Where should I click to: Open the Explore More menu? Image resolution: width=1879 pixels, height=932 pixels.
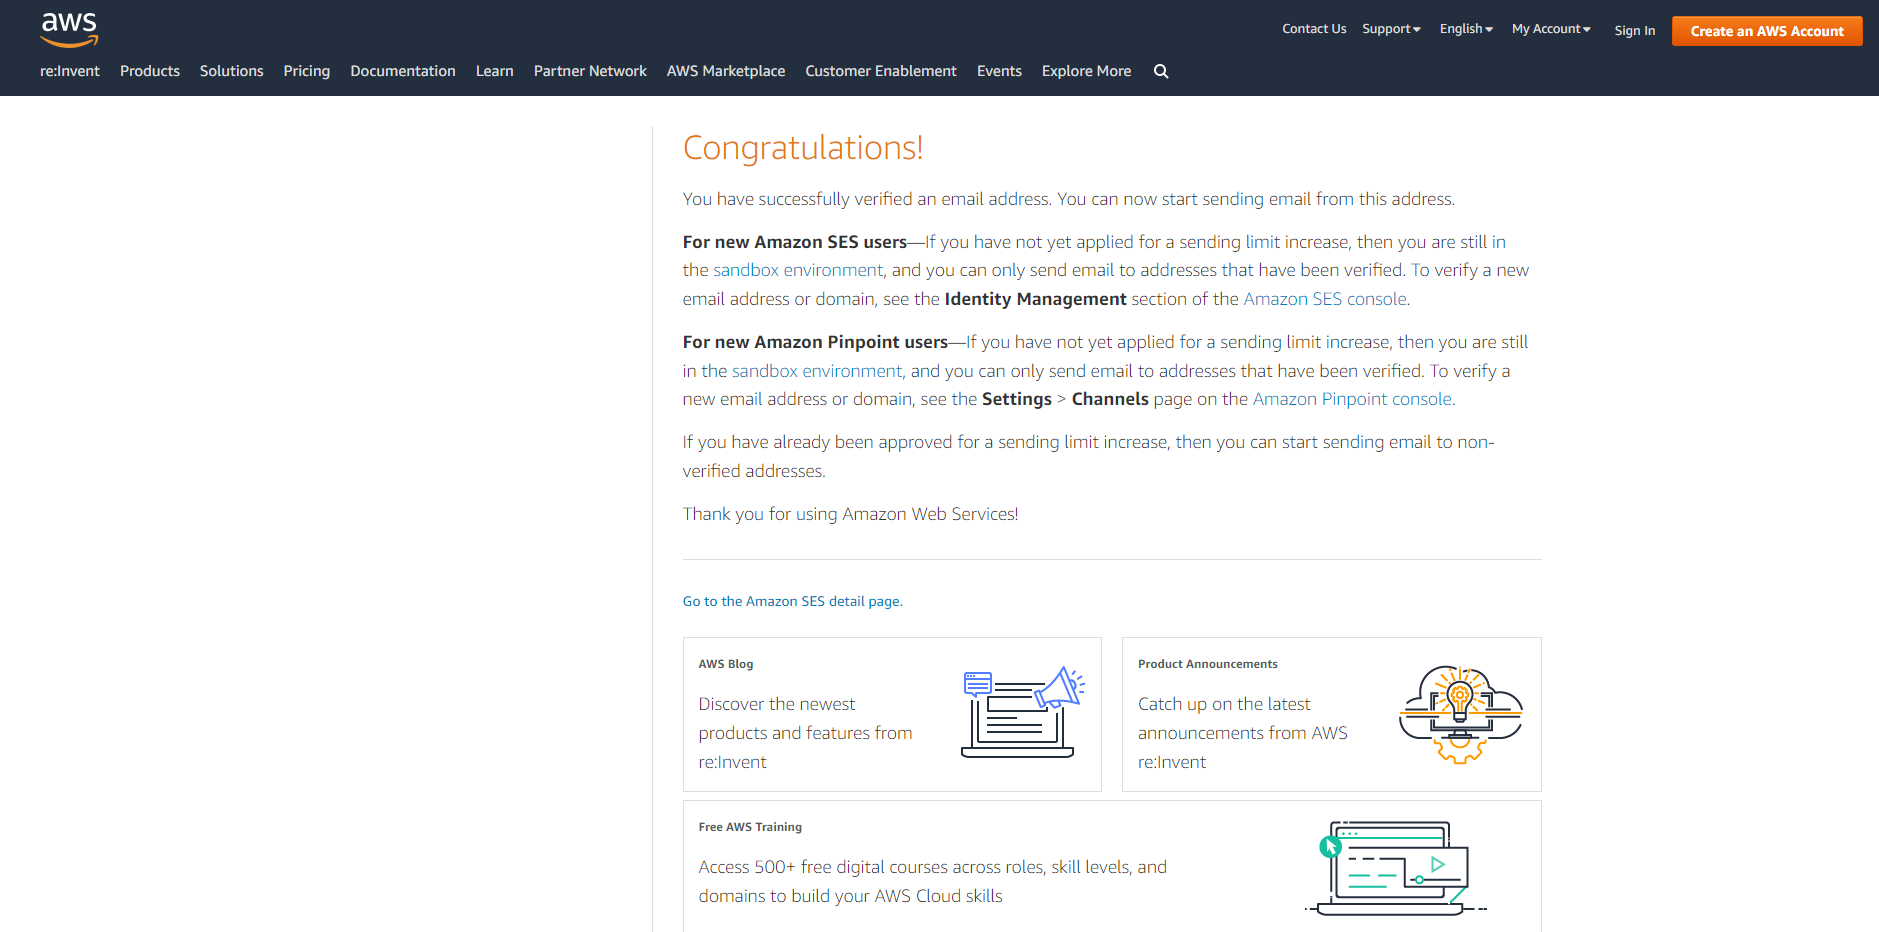coord(1086,71)
